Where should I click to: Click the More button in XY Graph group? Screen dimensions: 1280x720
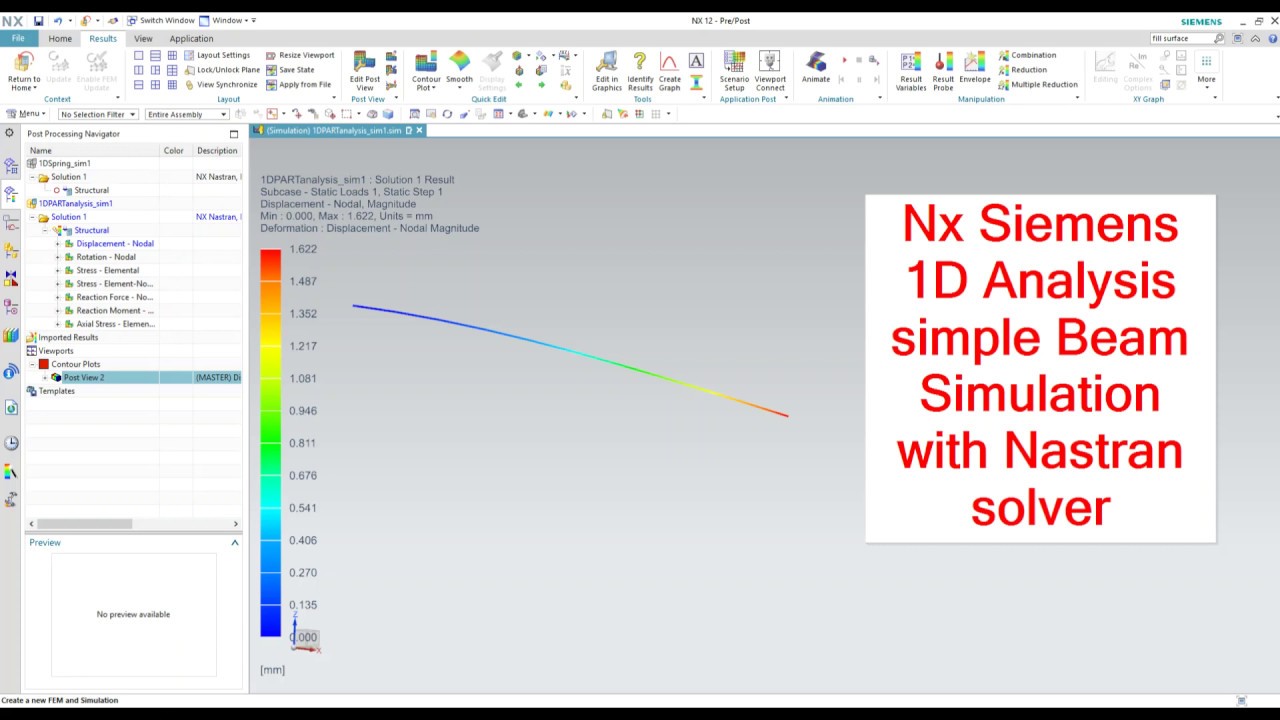(1206, 68)
